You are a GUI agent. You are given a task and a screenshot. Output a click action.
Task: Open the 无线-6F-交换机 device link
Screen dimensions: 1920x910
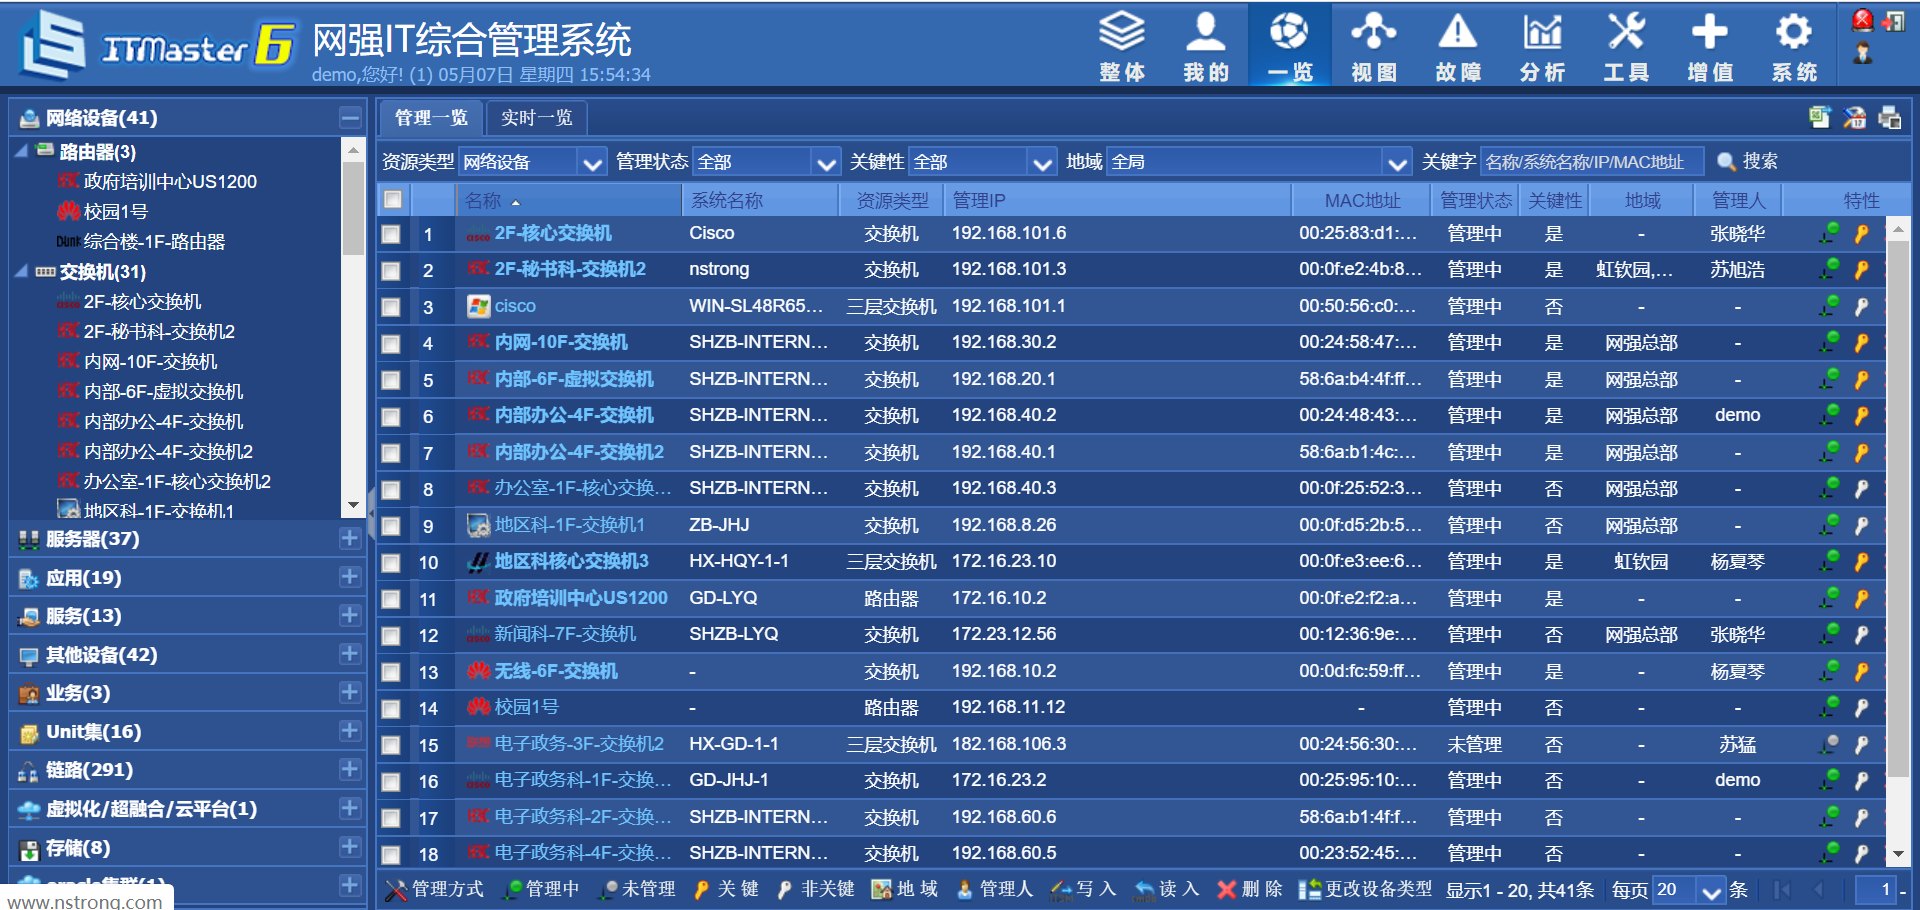click(556, 671)
